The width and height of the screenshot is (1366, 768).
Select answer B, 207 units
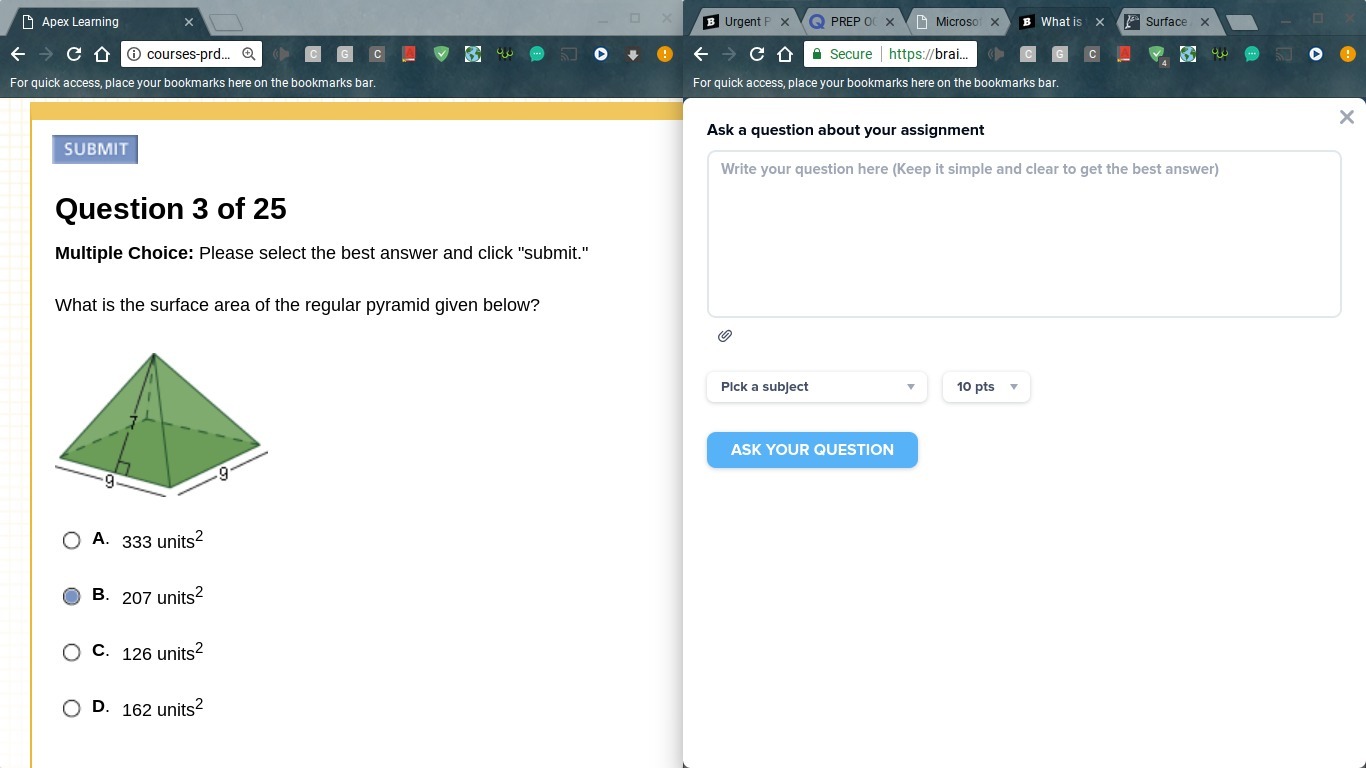pyautogui.click(x=71, y=597)
